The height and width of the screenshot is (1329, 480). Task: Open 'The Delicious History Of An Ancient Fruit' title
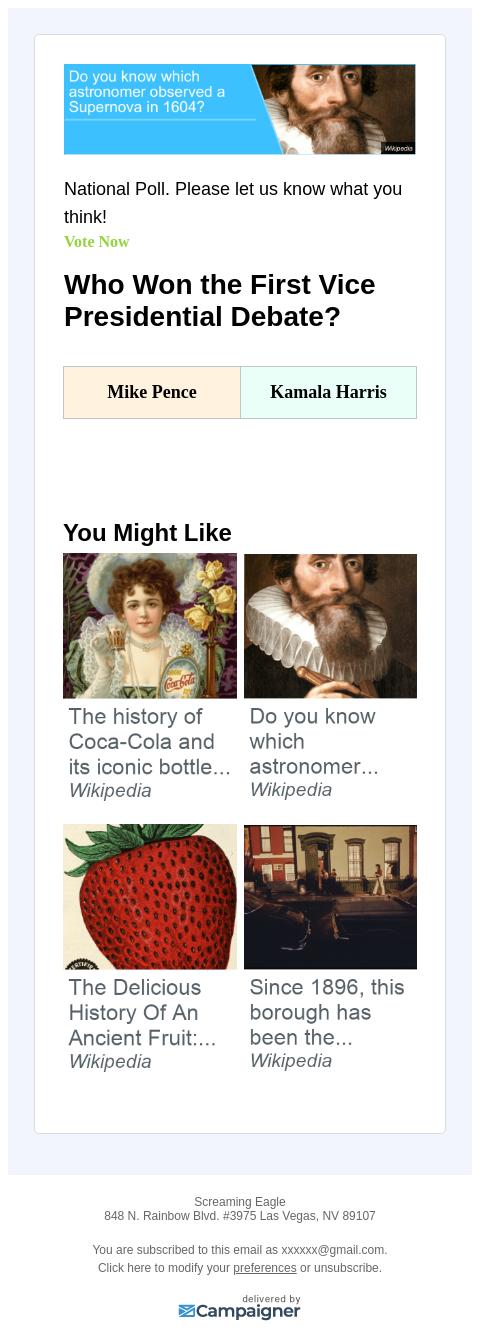point(142,1013)
